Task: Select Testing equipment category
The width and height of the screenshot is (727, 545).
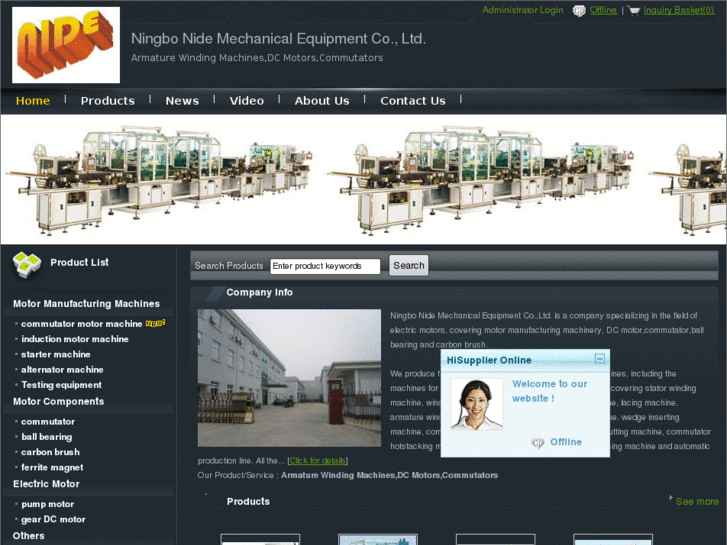Action: (61, 385)
